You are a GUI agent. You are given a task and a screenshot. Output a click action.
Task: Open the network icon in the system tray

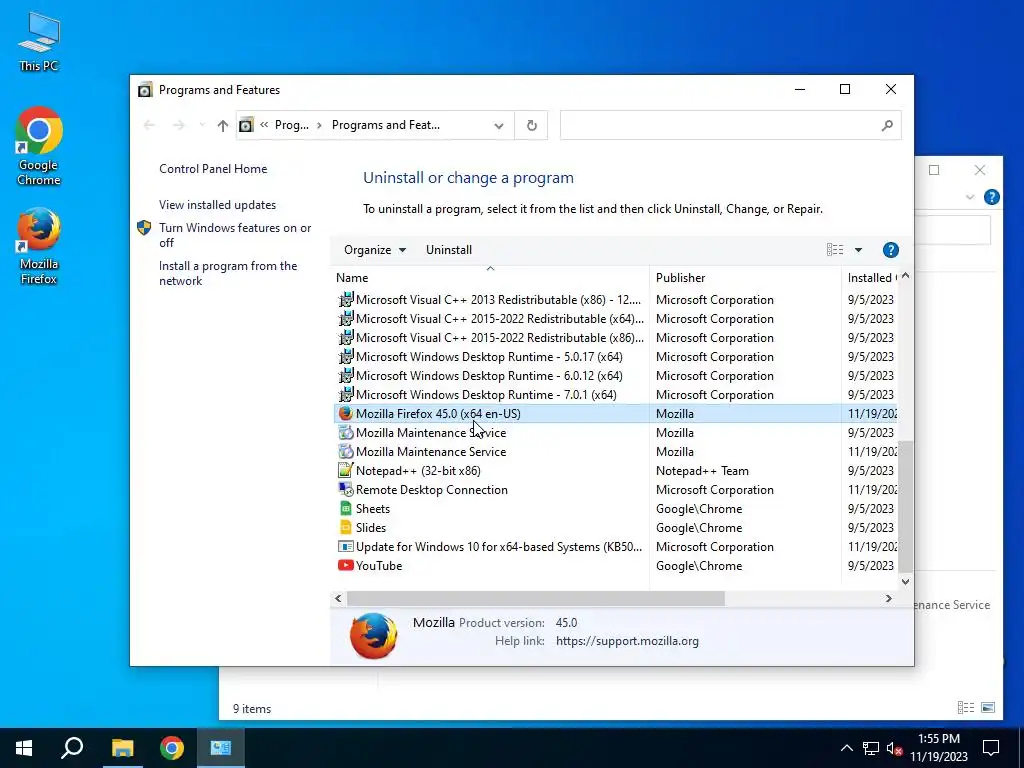[871, 748]
